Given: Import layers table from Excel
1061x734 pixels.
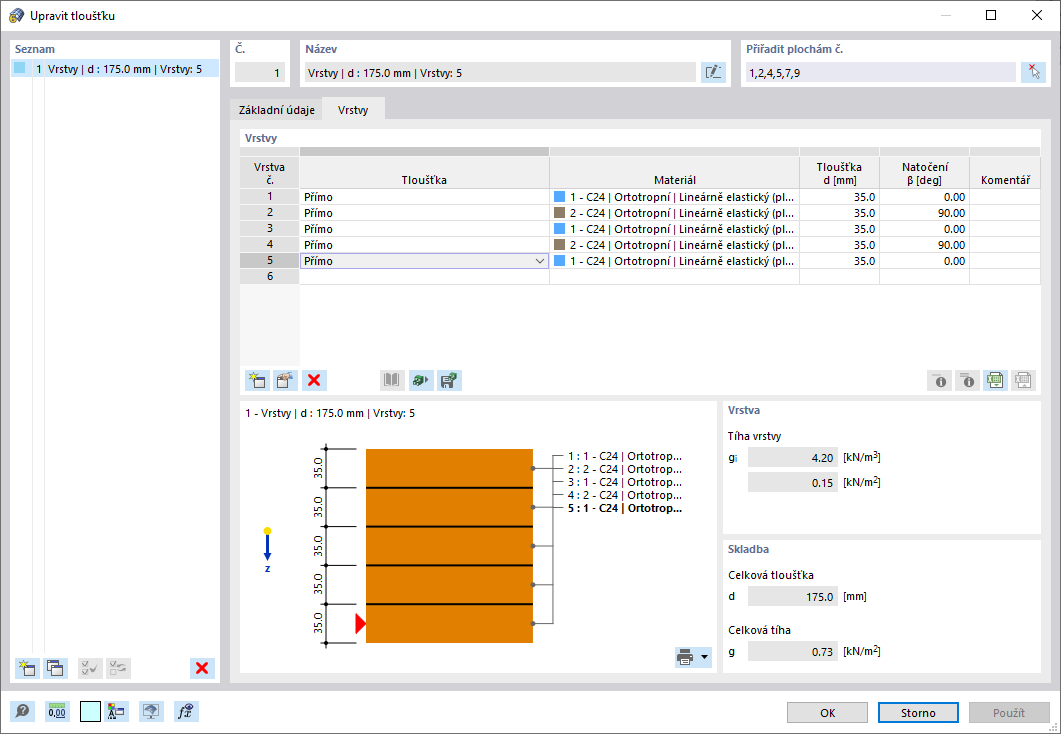Looking at the screenshot, I should [x=1023, y=380].
